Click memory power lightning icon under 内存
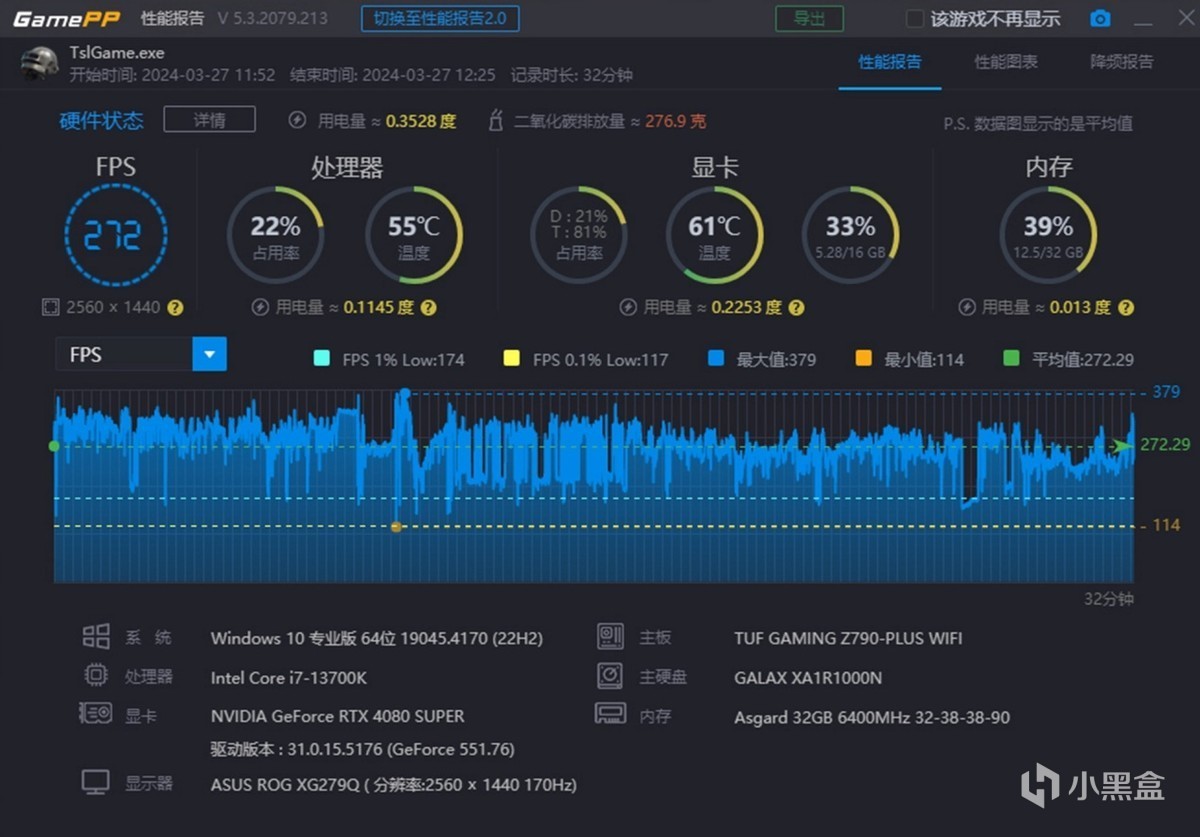Image resolution: width=1200 pixels, height=837 pixels. (966, 308)
